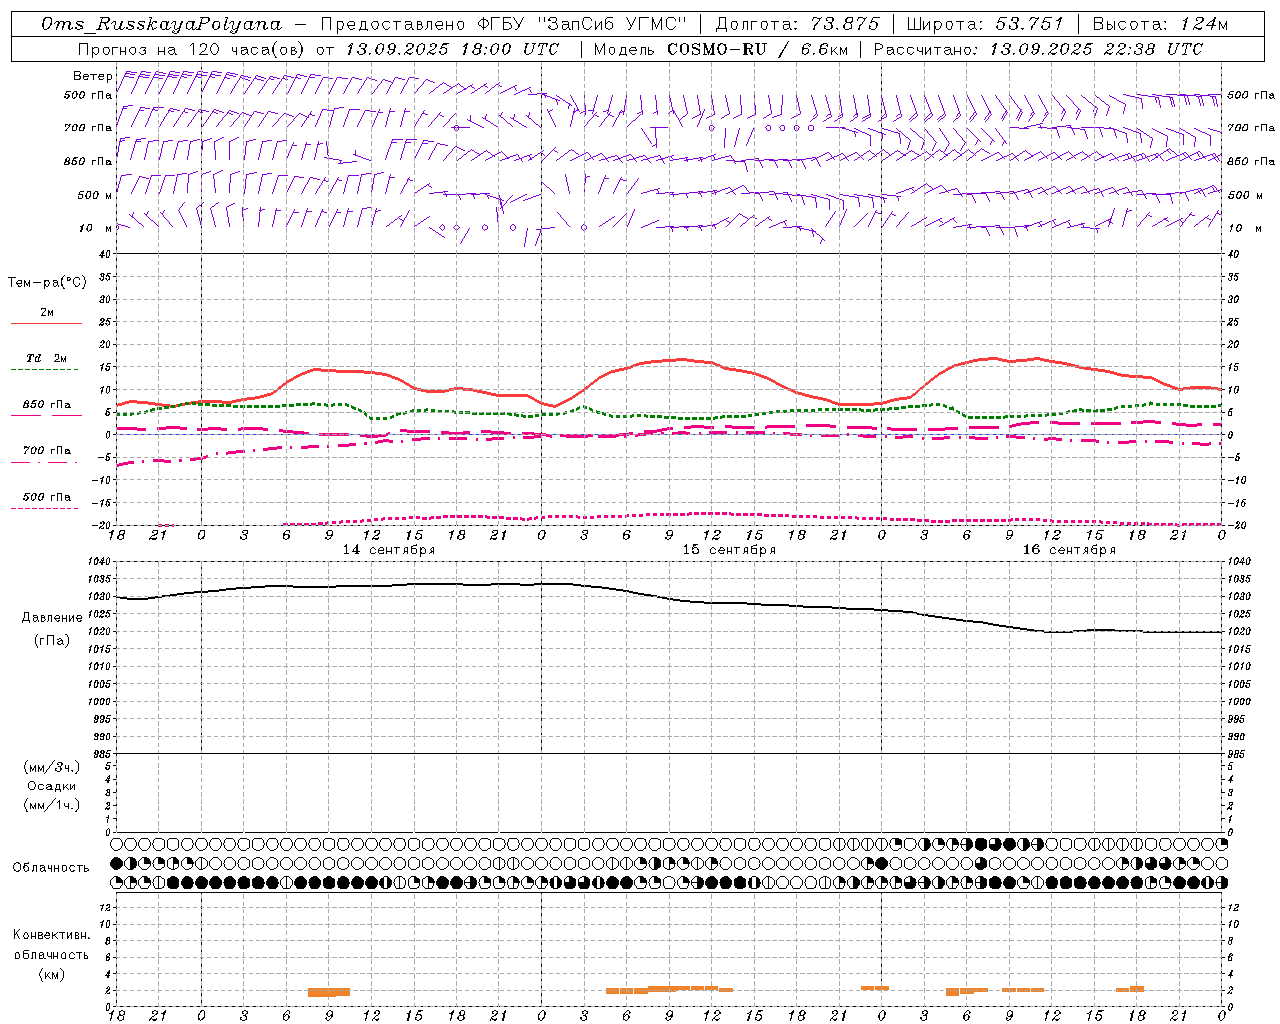Click the '14 сентября' date label

coord(389,550)
